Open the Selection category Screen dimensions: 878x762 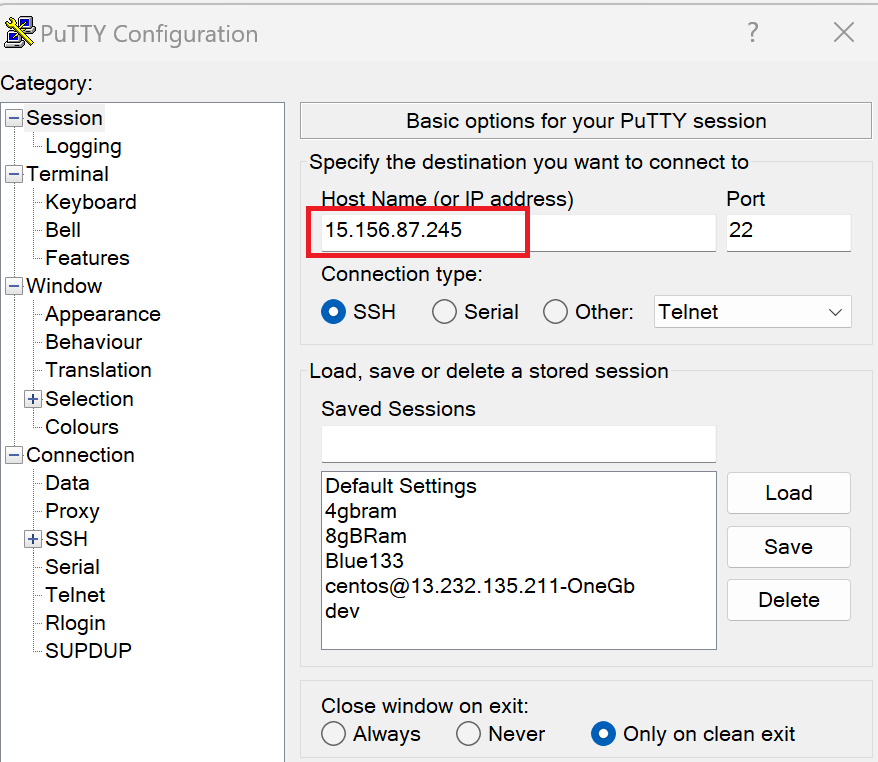pos(89,399)
